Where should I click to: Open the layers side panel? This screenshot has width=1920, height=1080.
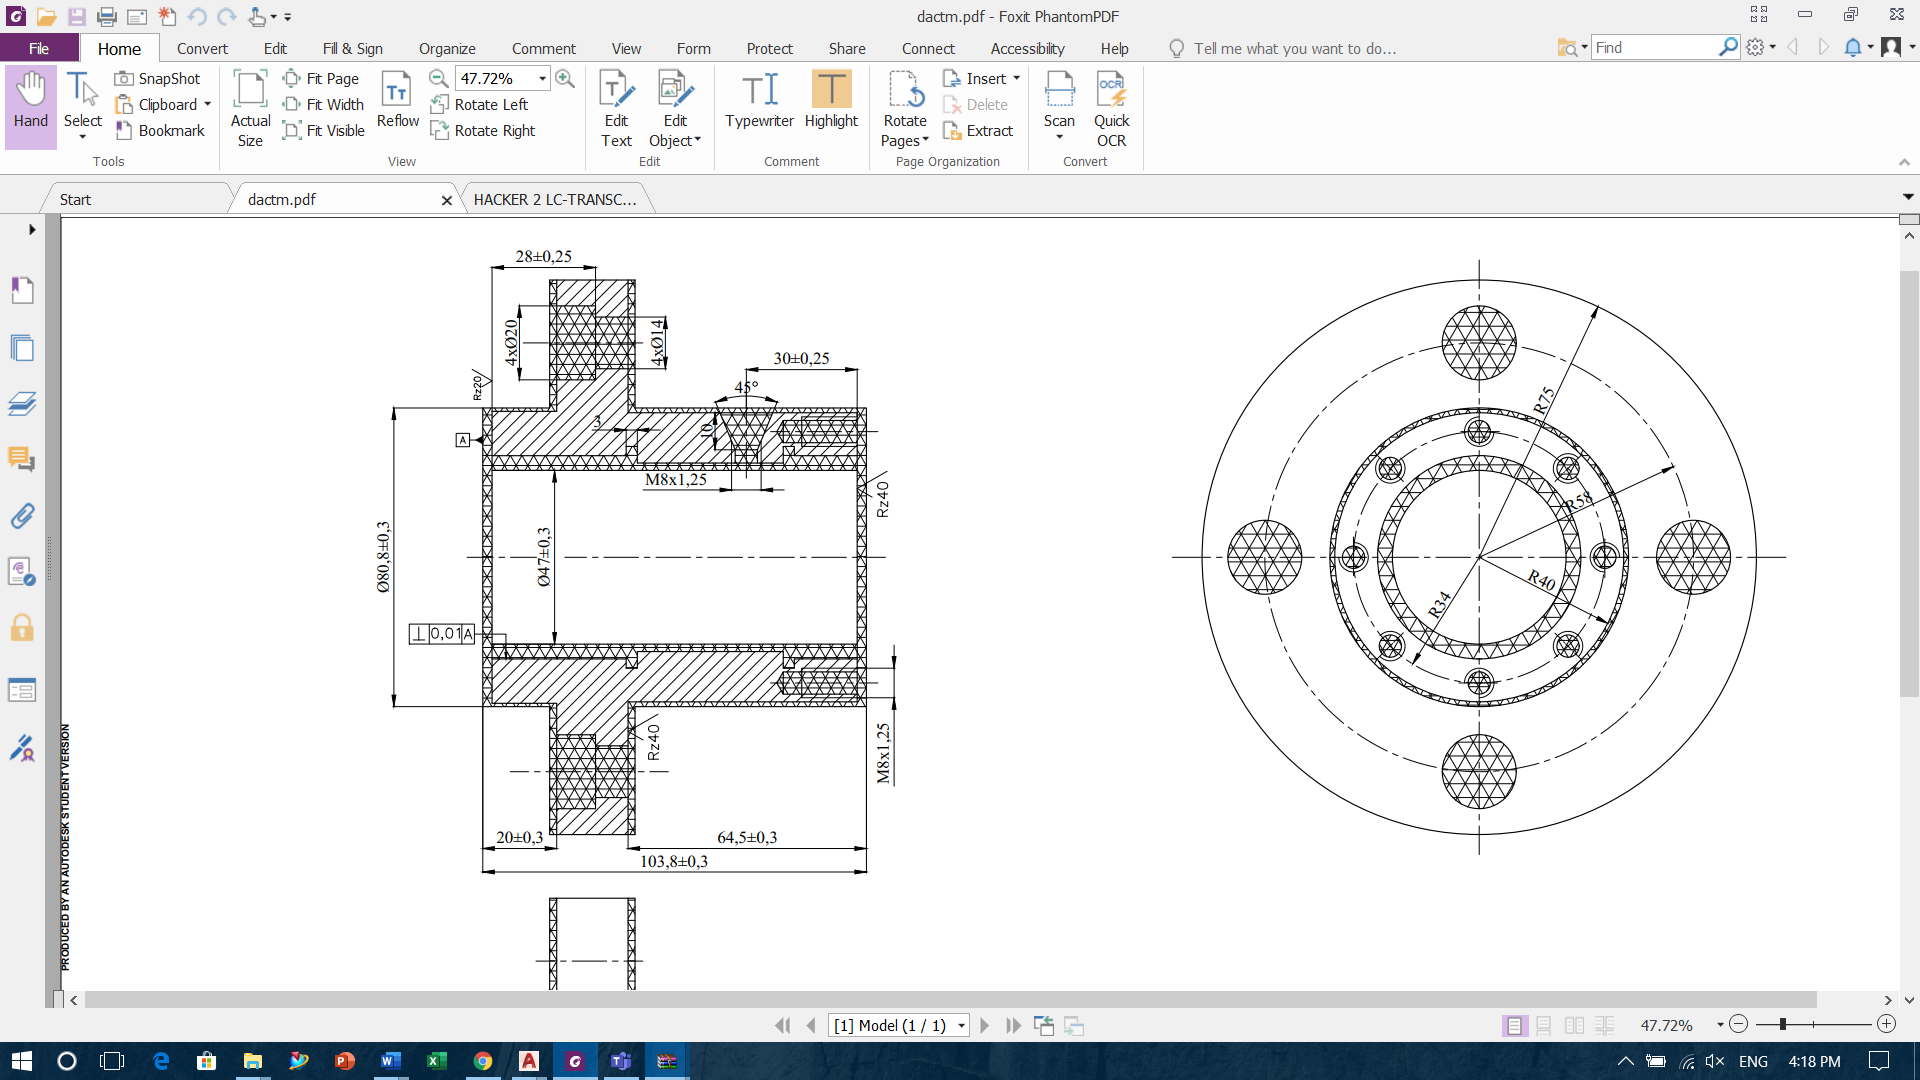coord(22,403)
